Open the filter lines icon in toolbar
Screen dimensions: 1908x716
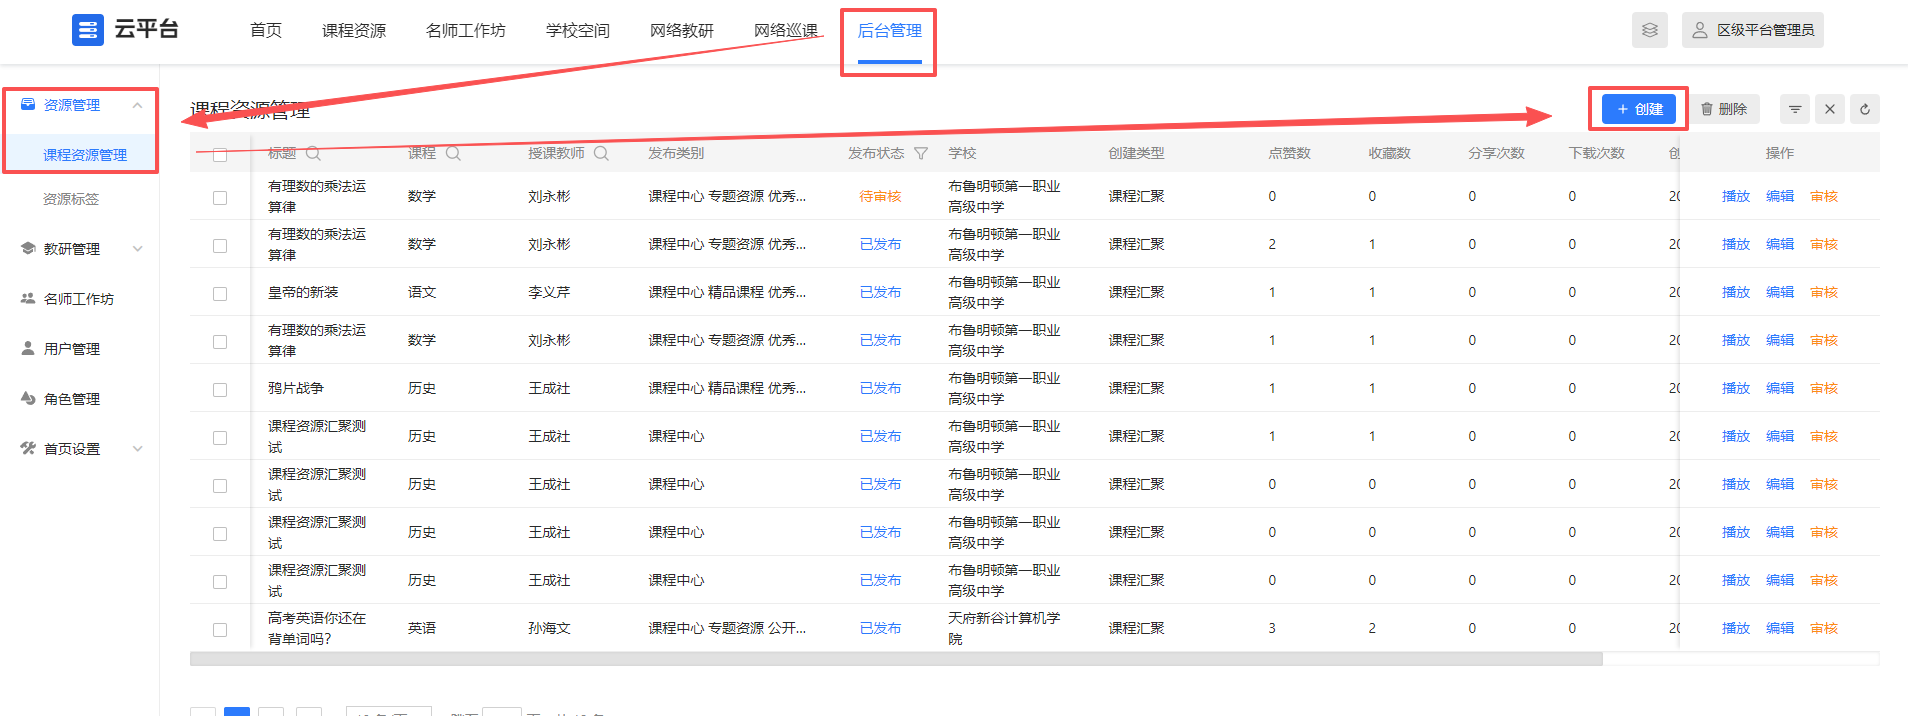[x=1795, y=109]
